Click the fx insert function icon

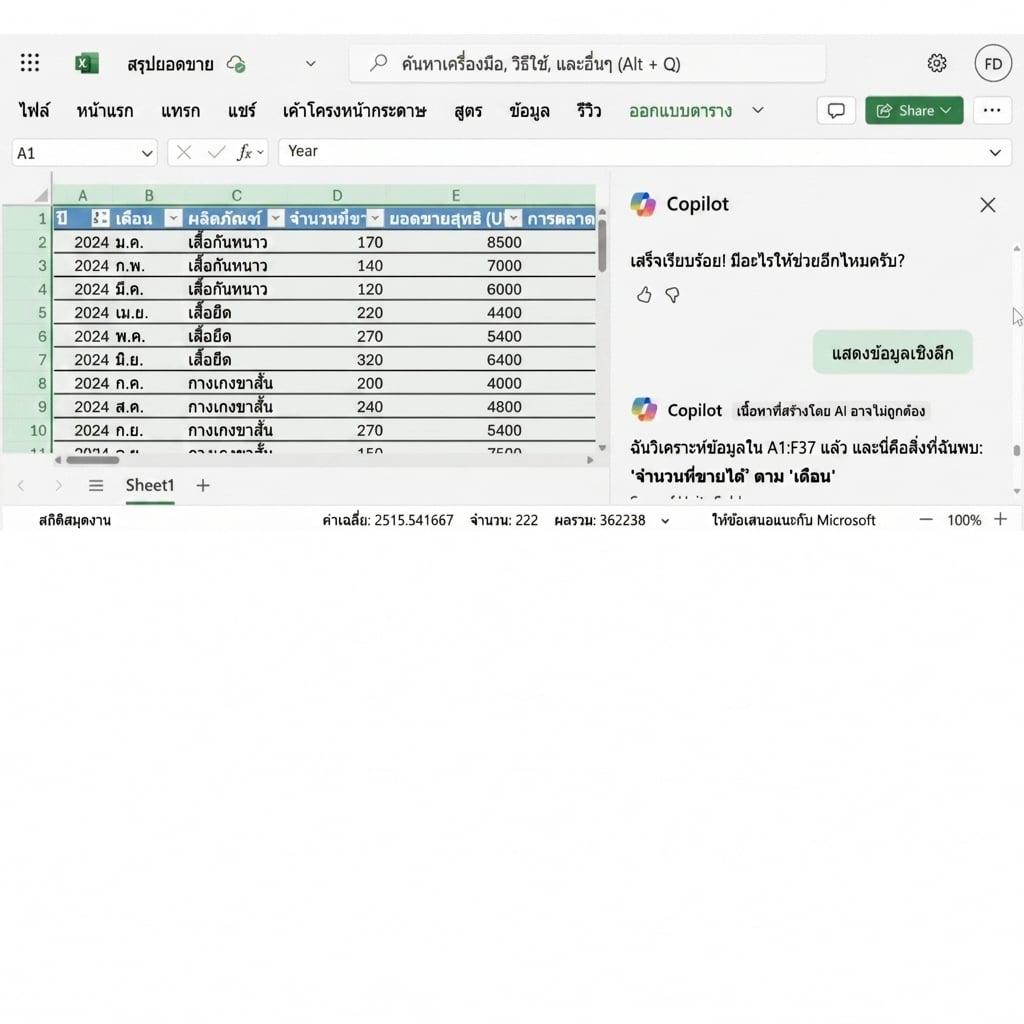(x=245, y=153)
